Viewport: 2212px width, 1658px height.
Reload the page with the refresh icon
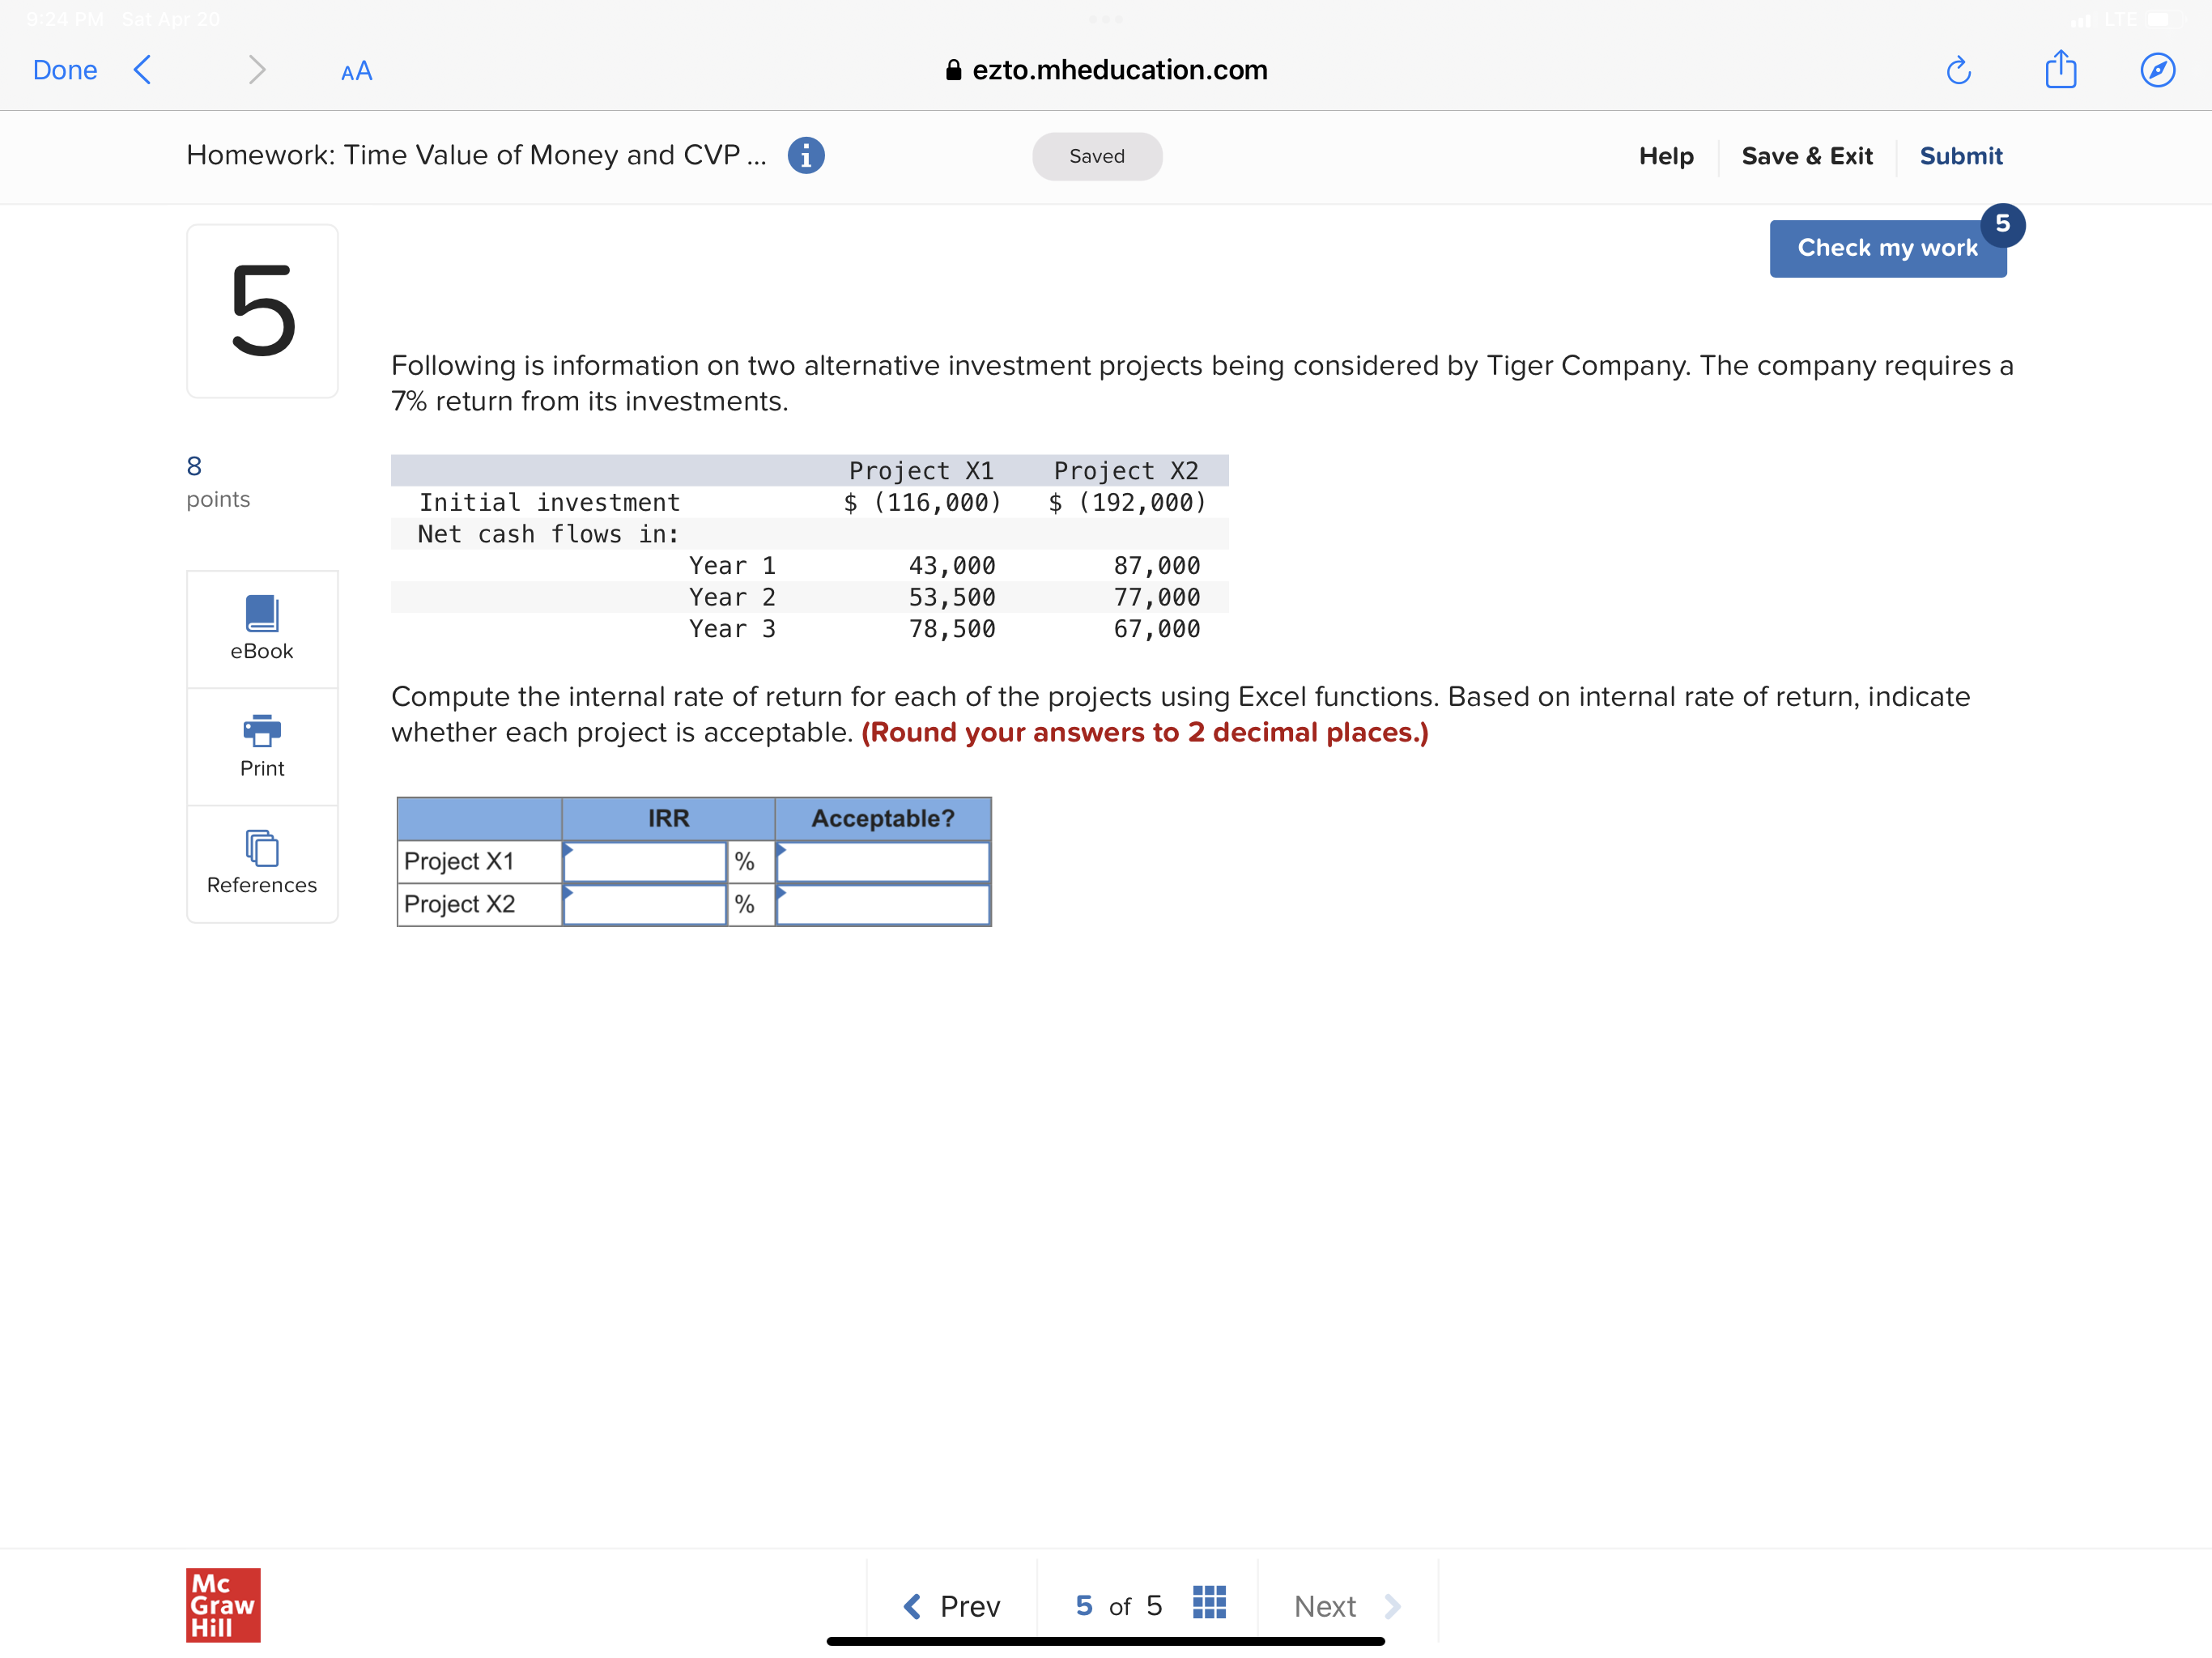click(1958, 70)
